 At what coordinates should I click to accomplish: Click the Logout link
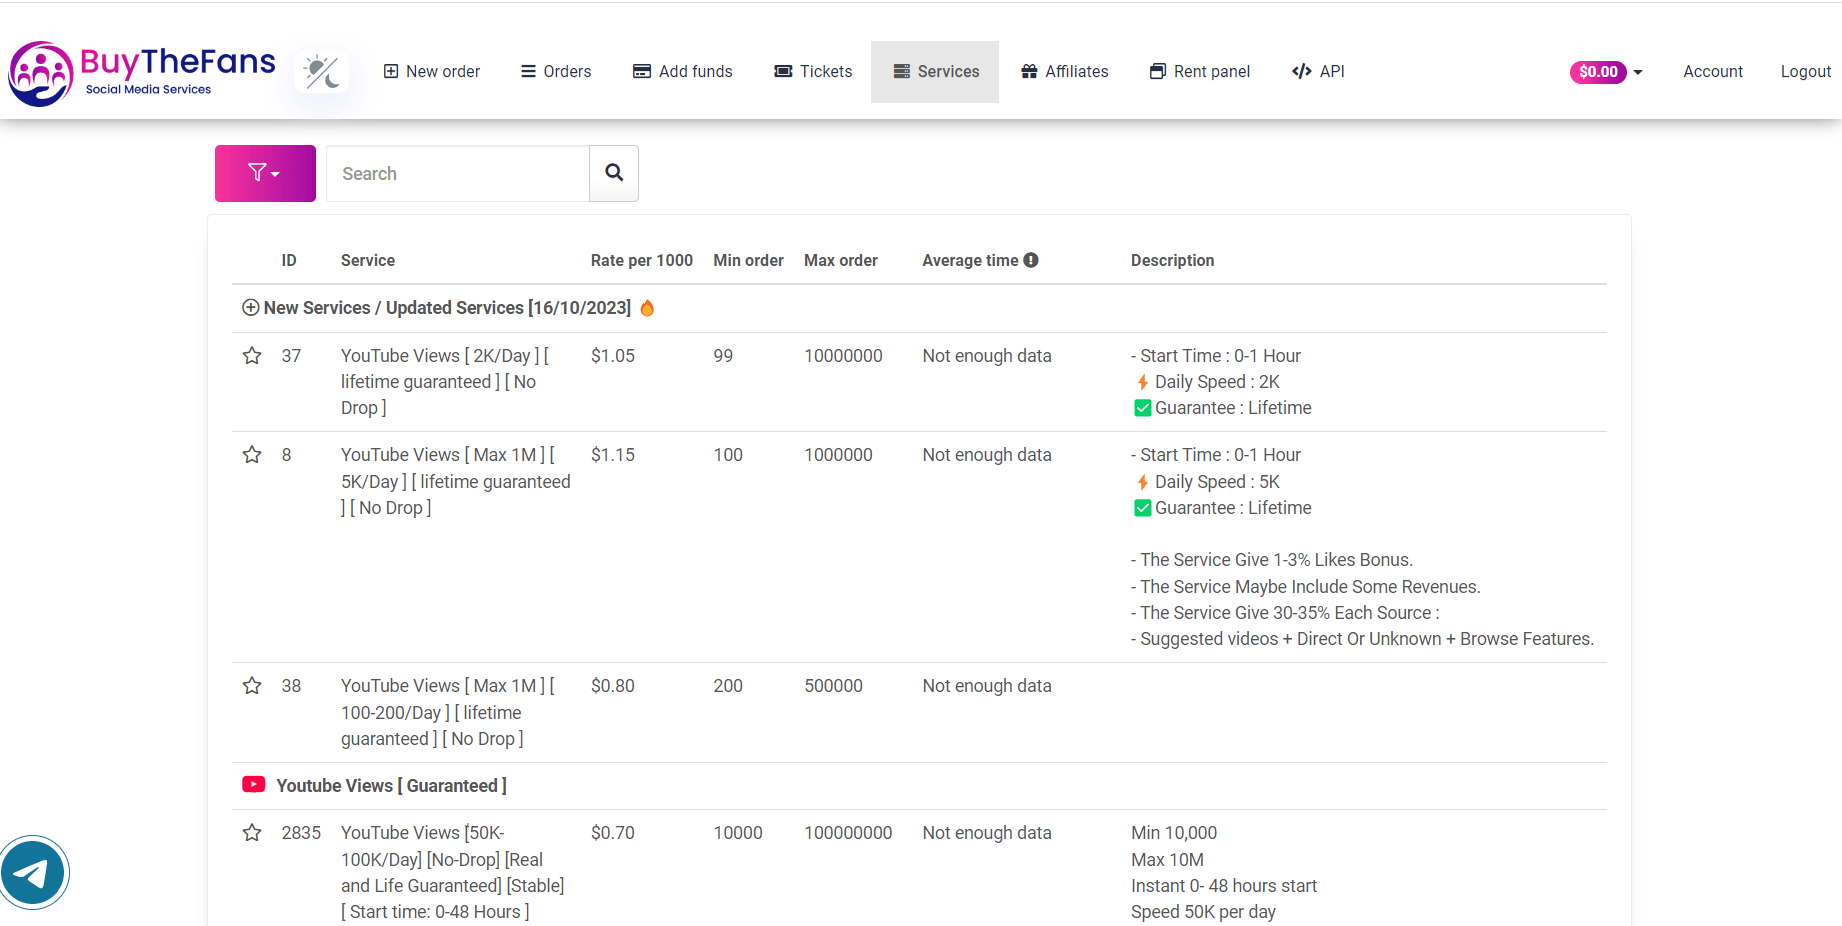1805,72
